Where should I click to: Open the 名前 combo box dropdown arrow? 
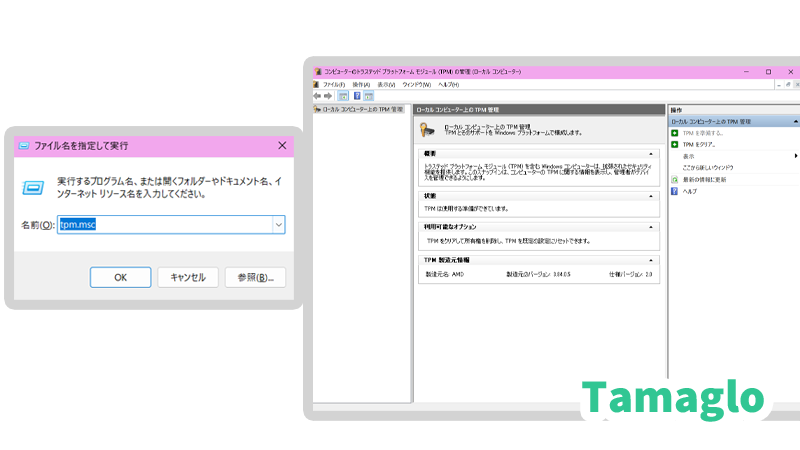(x=278, y=225)
